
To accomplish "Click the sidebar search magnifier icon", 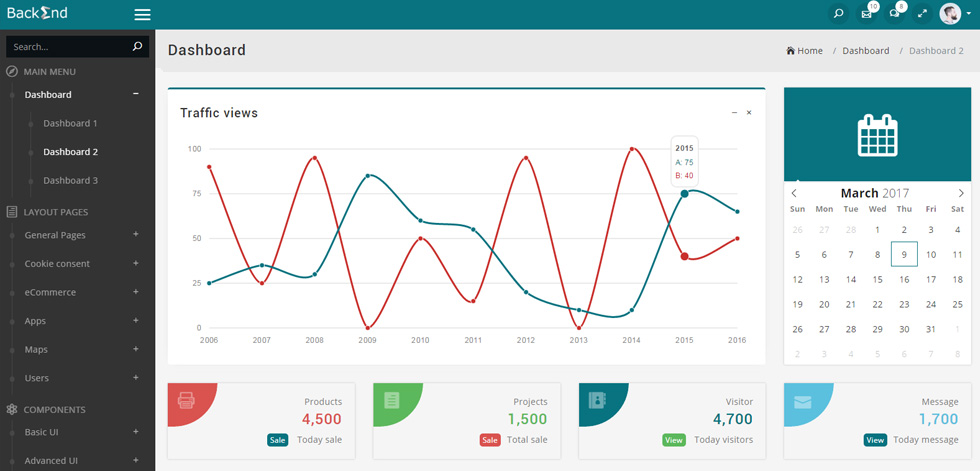I will 138,46.
